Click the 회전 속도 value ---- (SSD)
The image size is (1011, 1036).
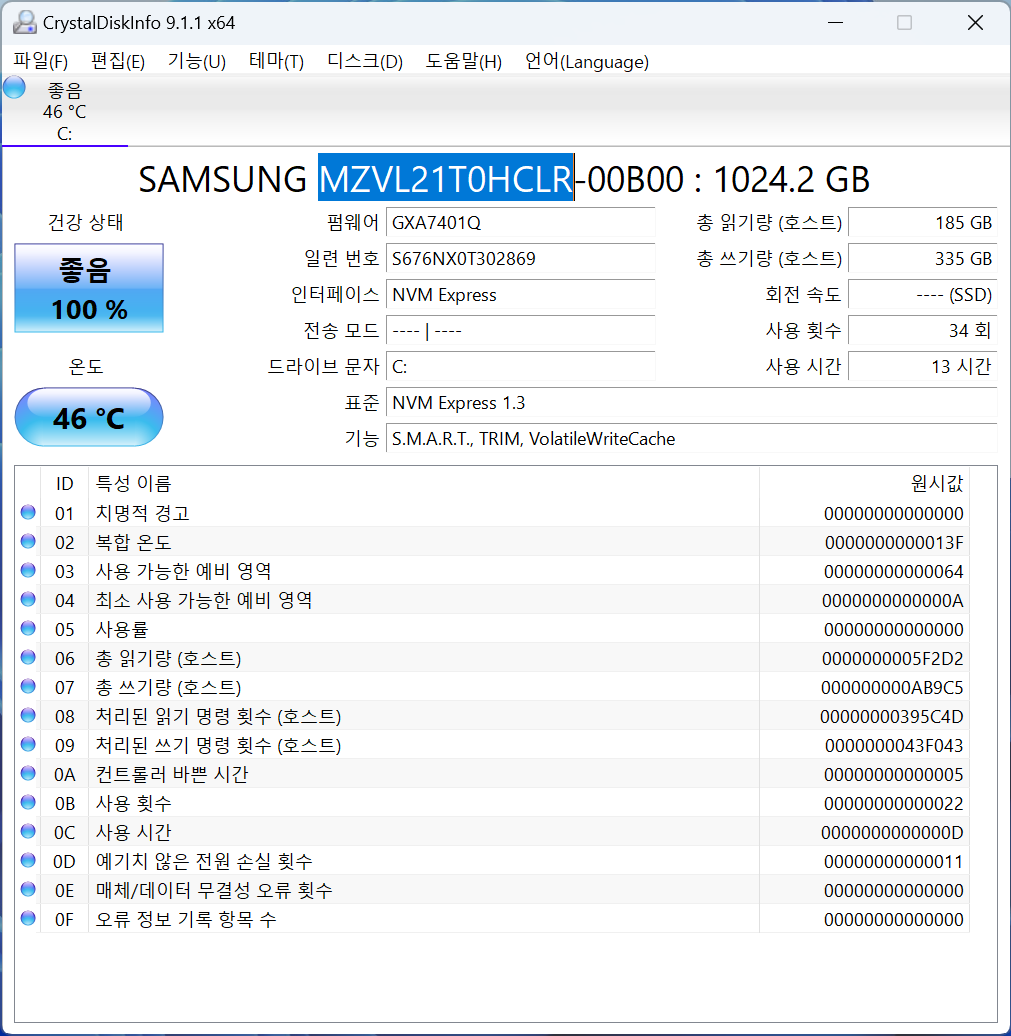(923, 295)
